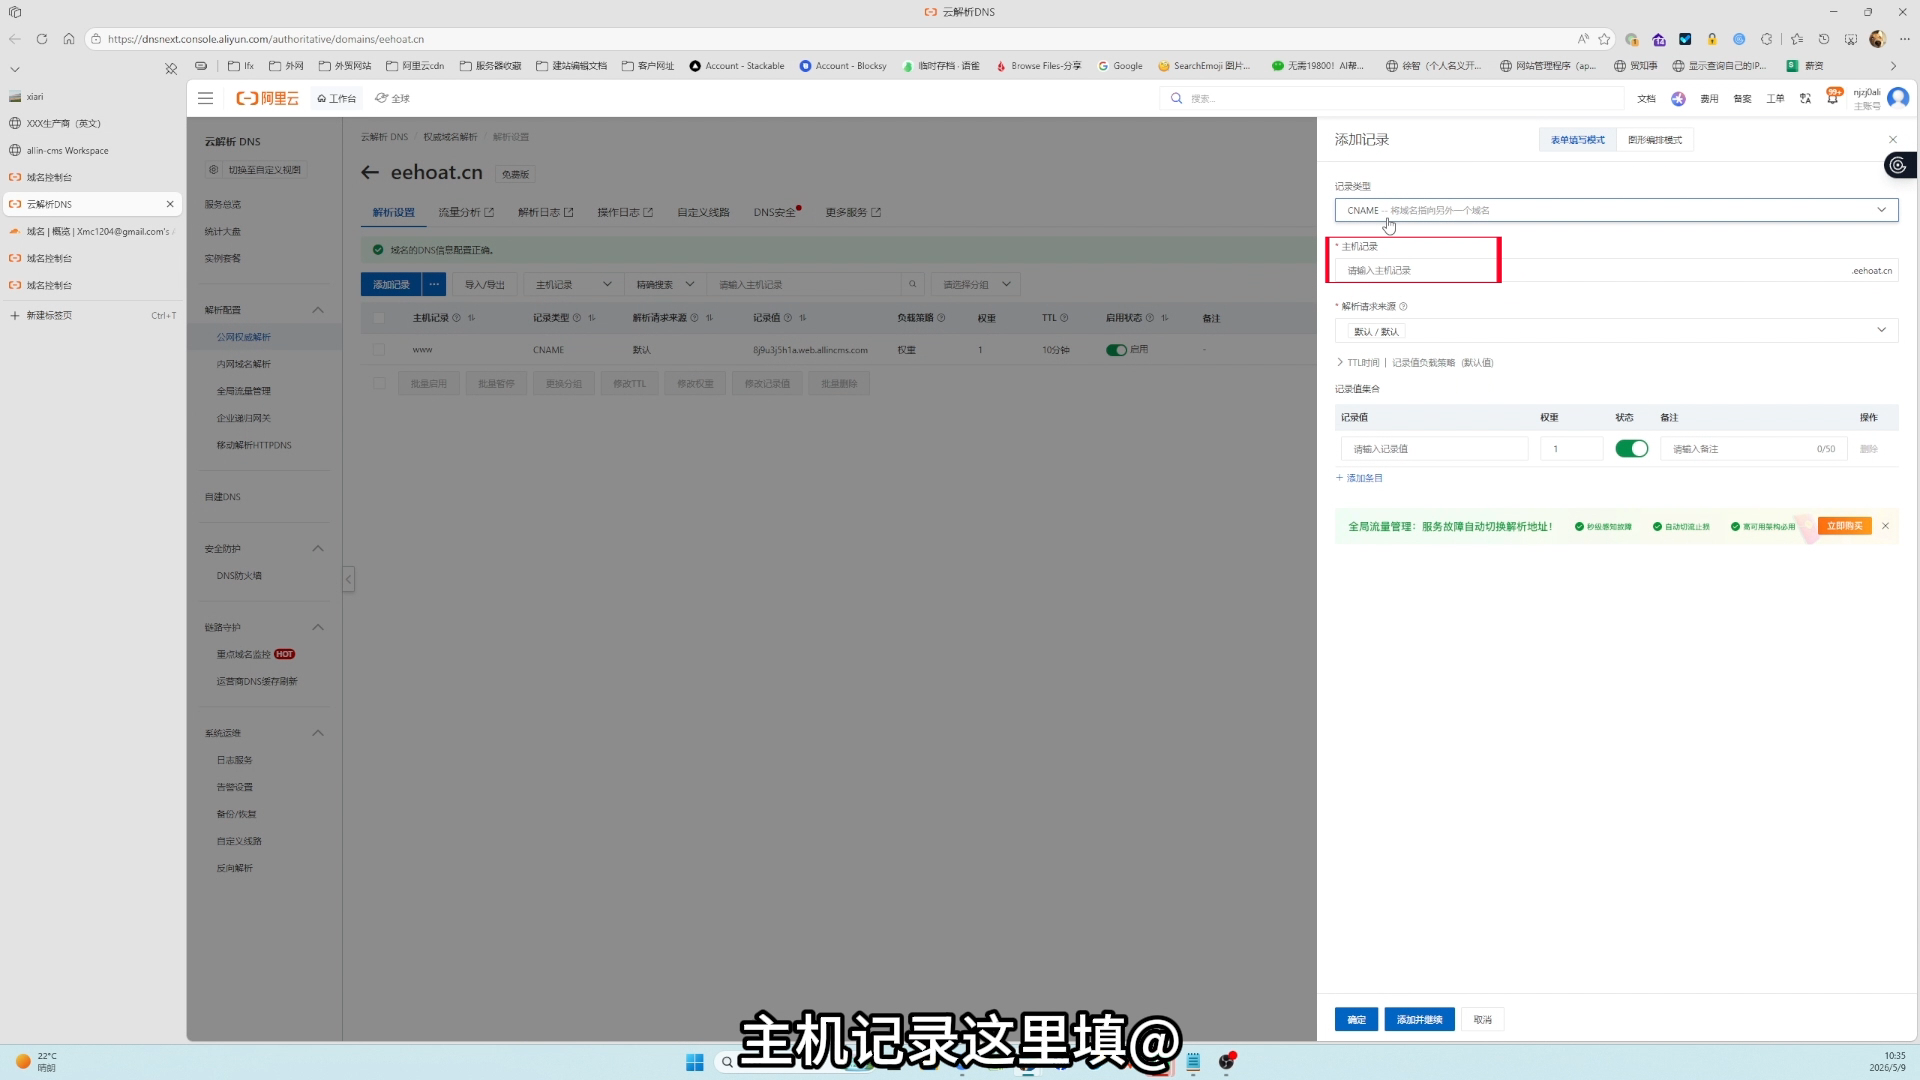Screen dimensions: 1920x1080
Task: Open the notification bell with 99+ badge
Action: point(1833,97)
